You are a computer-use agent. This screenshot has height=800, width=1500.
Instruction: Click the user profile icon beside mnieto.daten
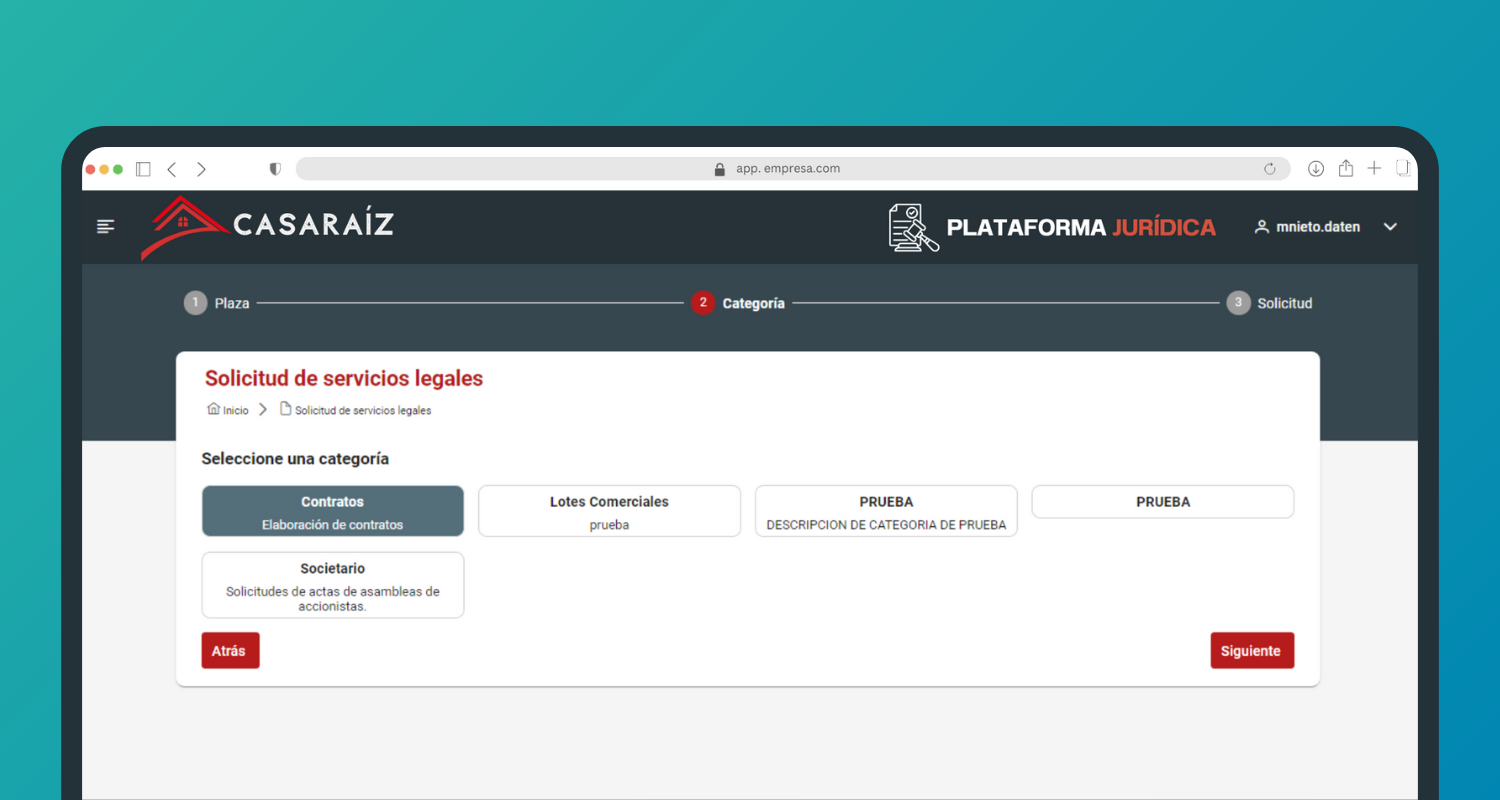[1261, 227]
